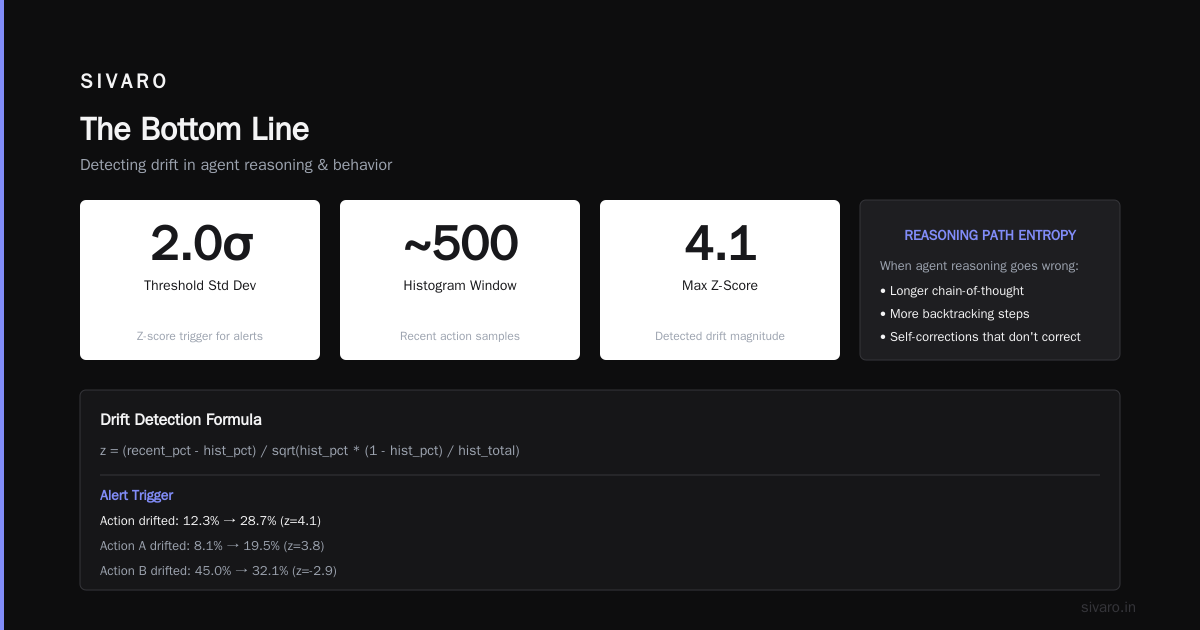
Task: Click the drift detection subtitle text
Action: (236, 165)
